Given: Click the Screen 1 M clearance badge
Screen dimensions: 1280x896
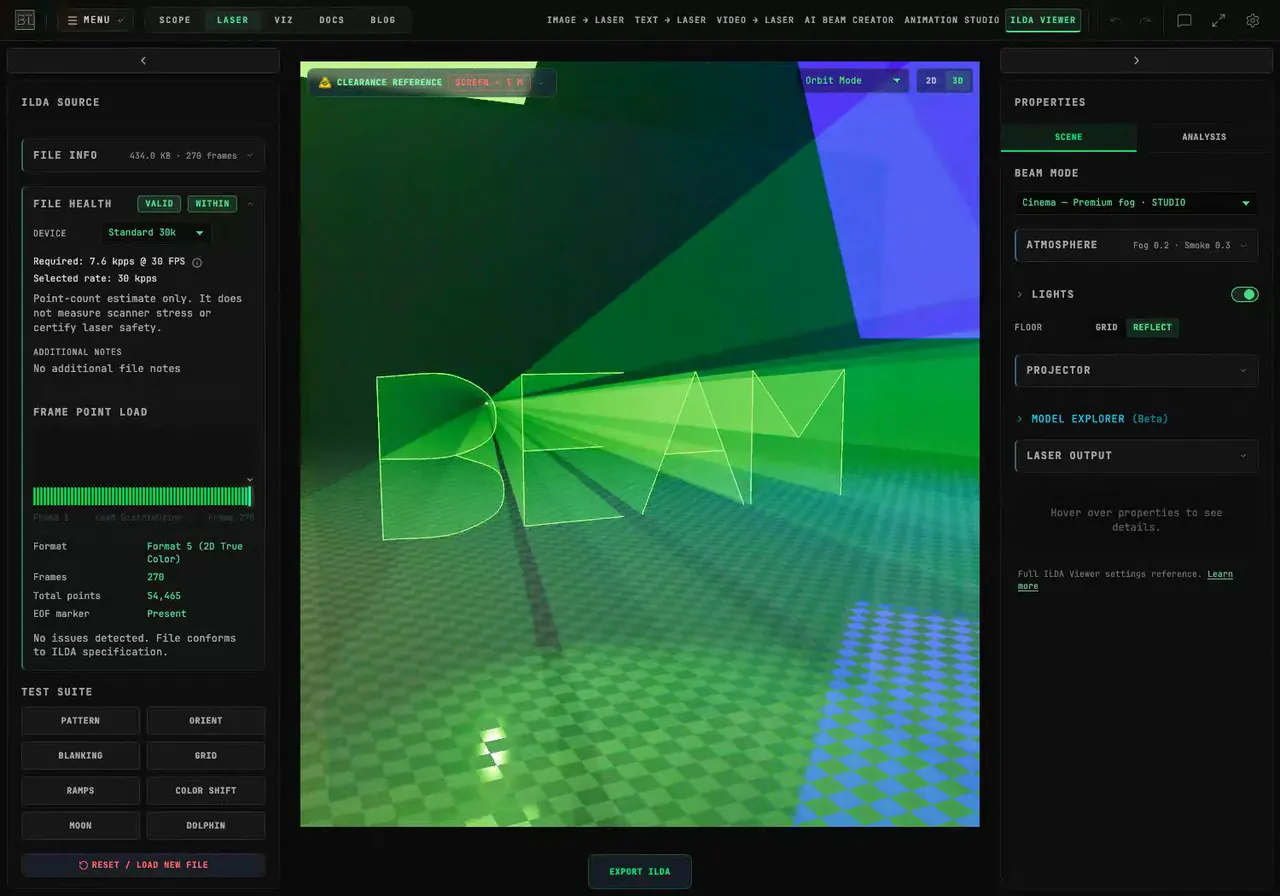Looking at the screenshot, I should coord(489,82).
